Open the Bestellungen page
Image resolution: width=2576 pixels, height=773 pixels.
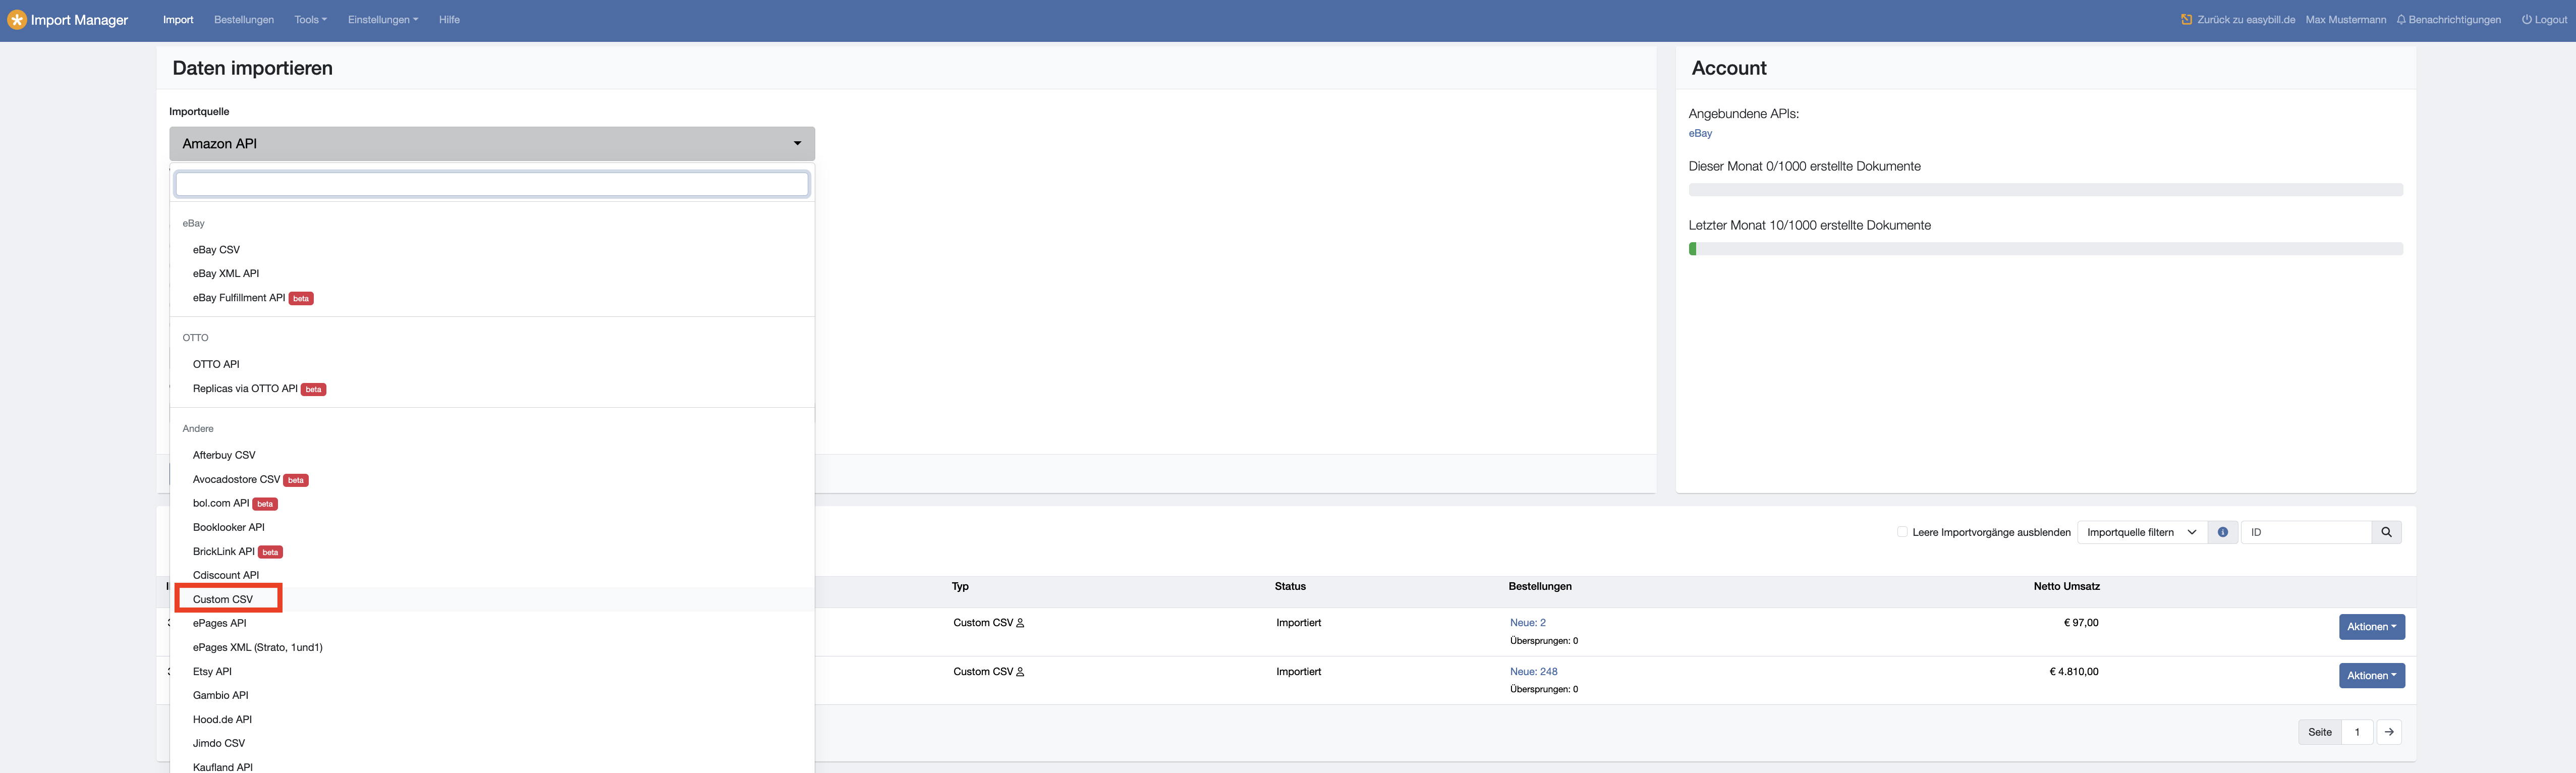[244, 20]
